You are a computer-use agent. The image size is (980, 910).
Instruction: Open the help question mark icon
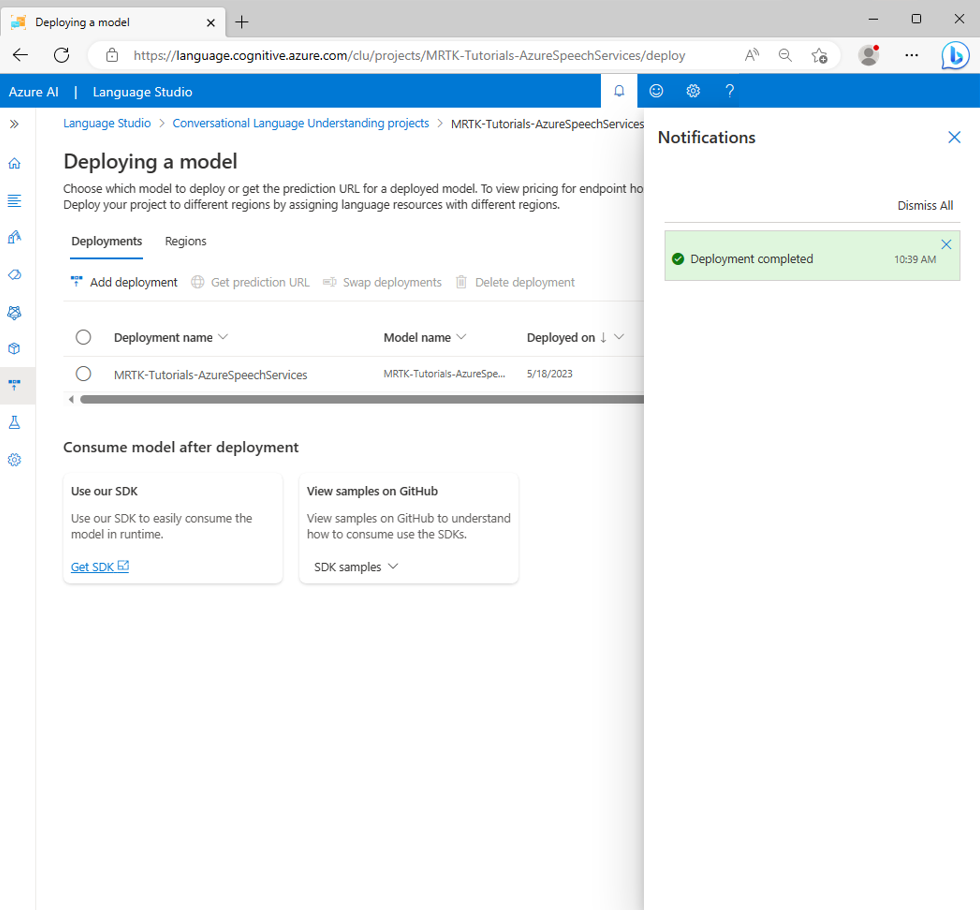729,91
